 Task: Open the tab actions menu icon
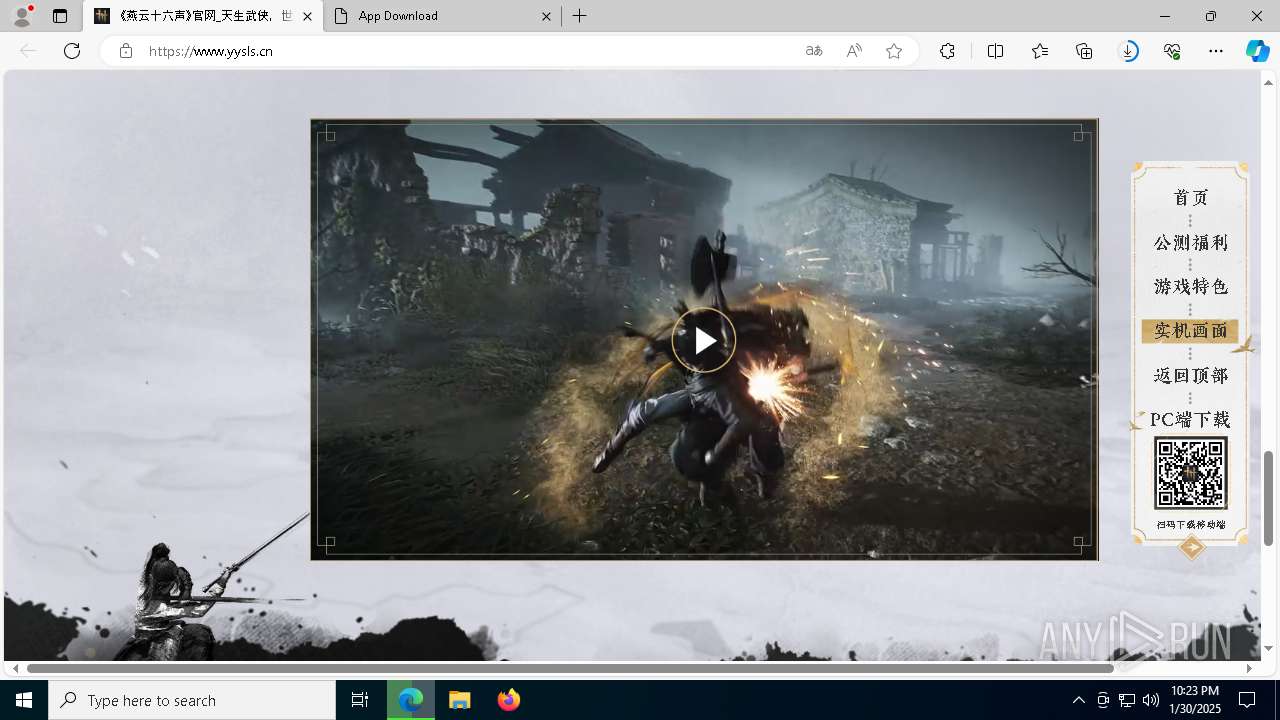click(x=60, y=16)
